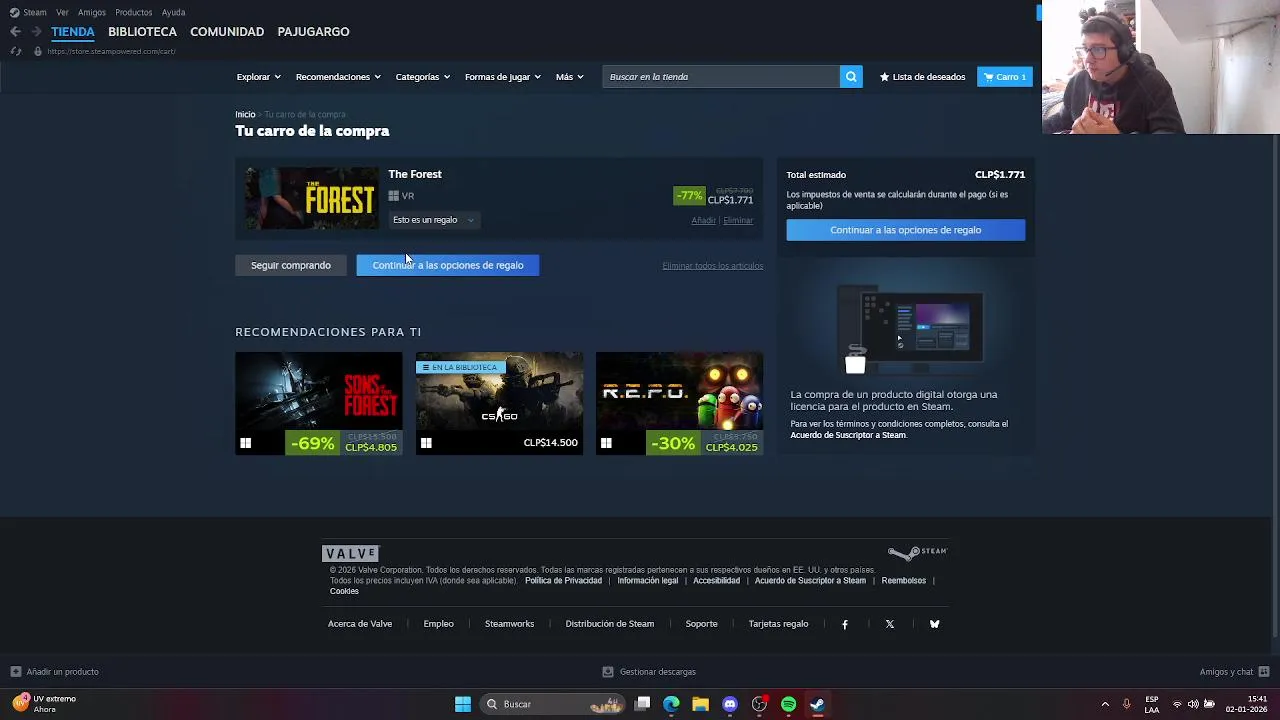This screenshot has width=1280, height=720.
Task: Click The Forest title in cart
Action: [415, 174]
